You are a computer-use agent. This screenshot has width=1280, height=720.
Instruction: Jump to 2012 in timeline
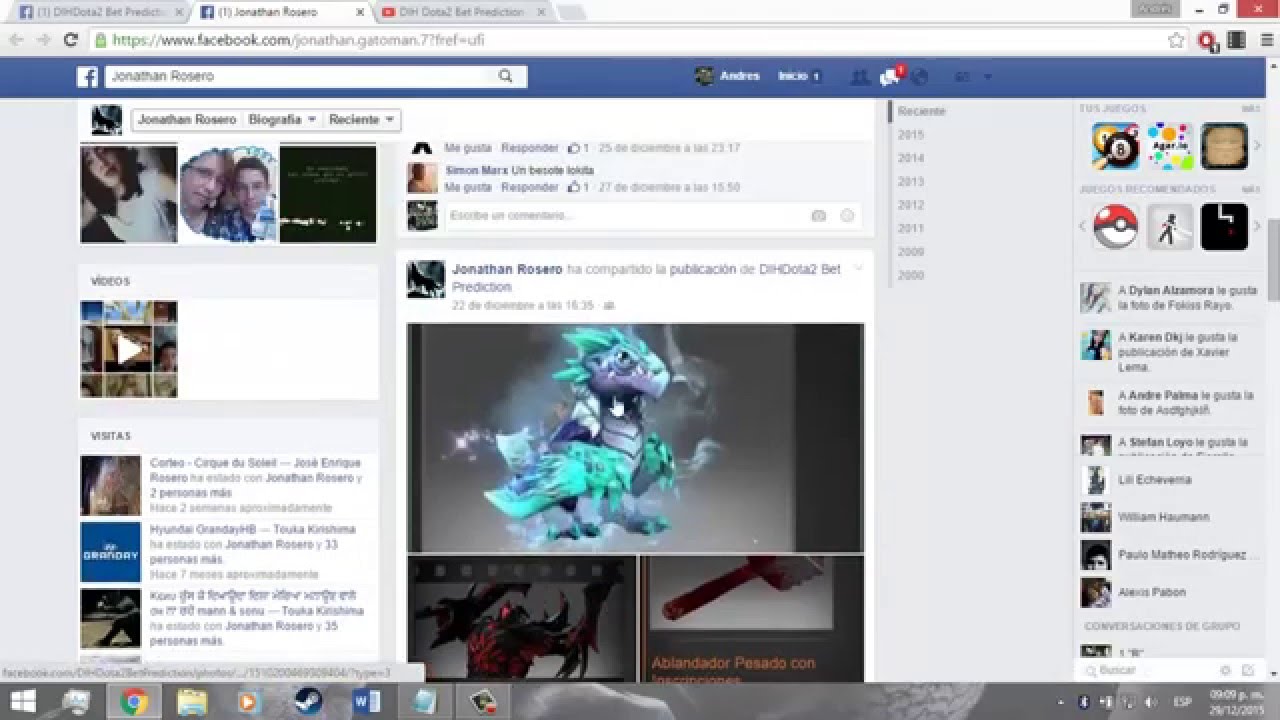click(911, 205)
